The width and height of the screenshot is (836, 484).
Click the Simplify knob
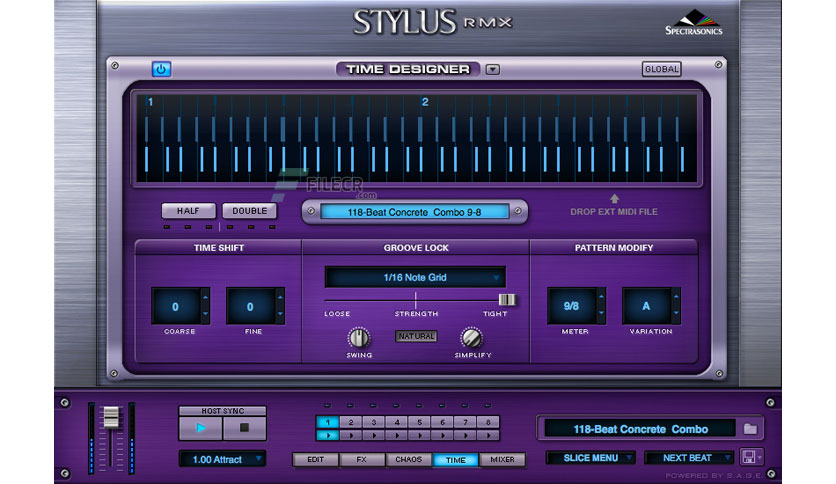pyautogui.click(x=471, y=337)
